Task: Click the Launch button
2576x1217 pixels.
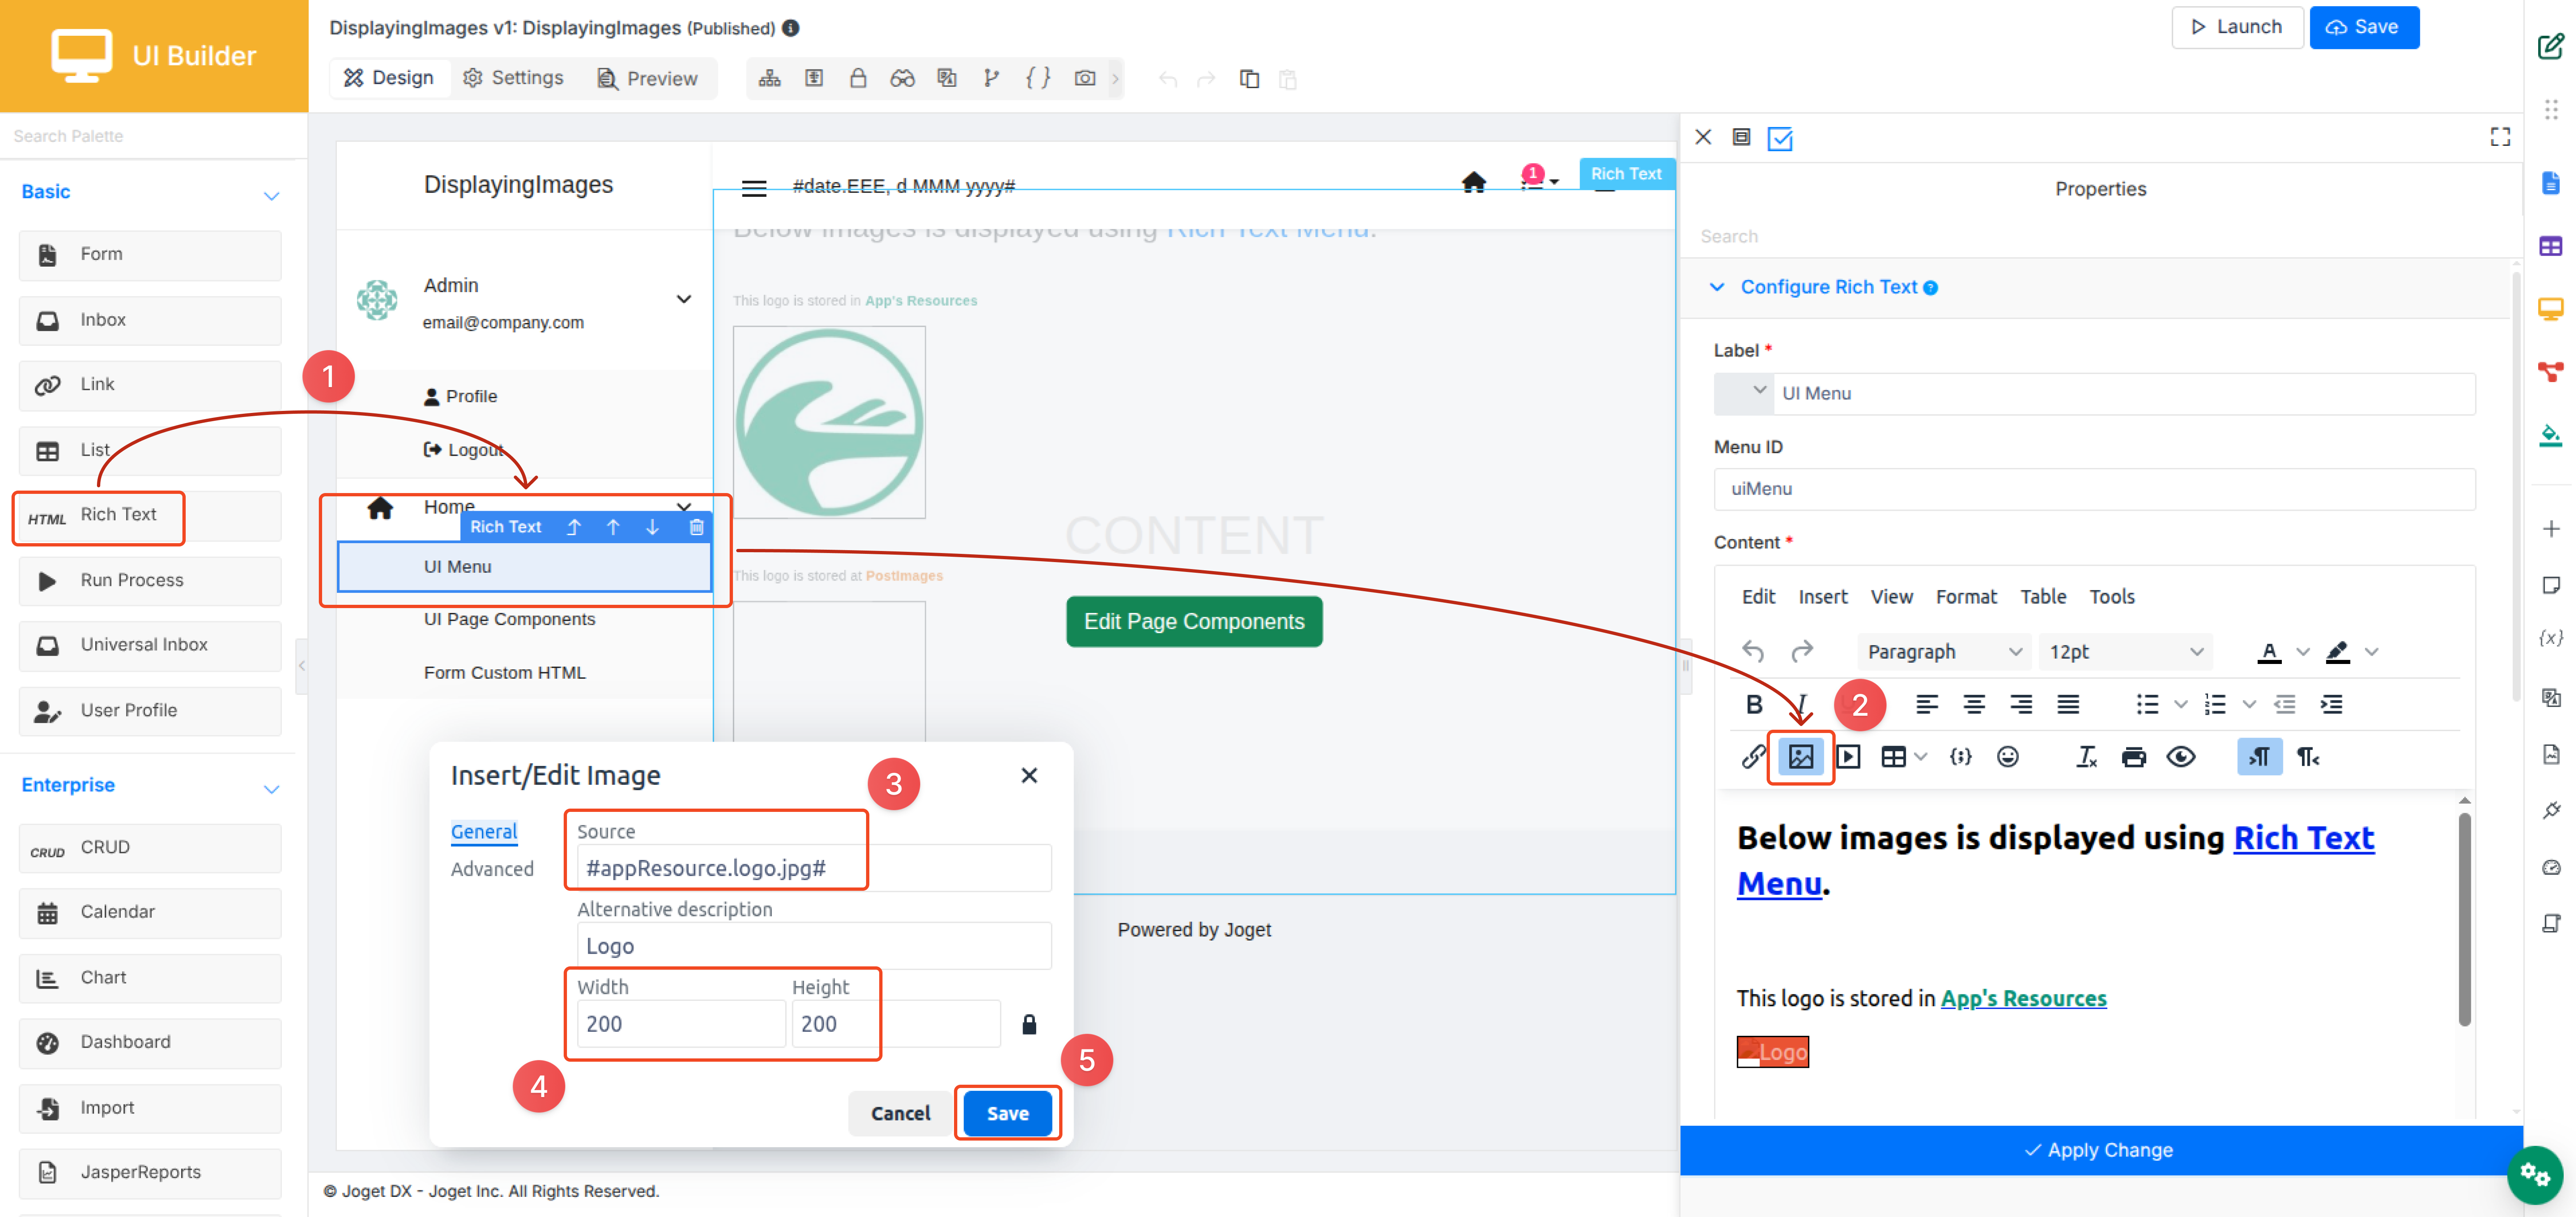Action: (2237, 27)
